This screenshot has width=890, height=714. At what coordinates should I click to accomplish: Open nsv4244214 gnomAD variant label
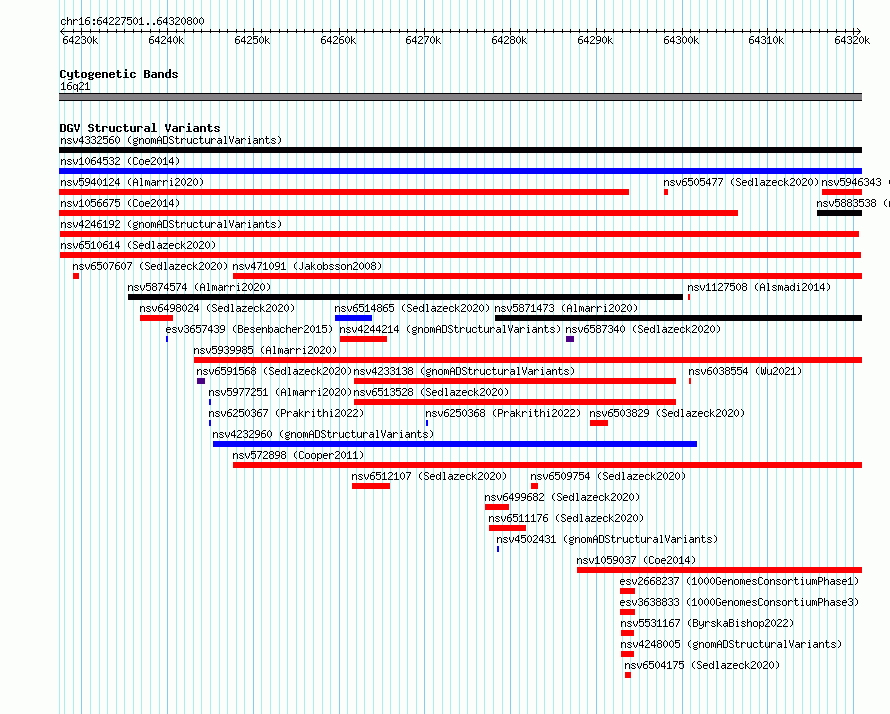click(450, 329)
